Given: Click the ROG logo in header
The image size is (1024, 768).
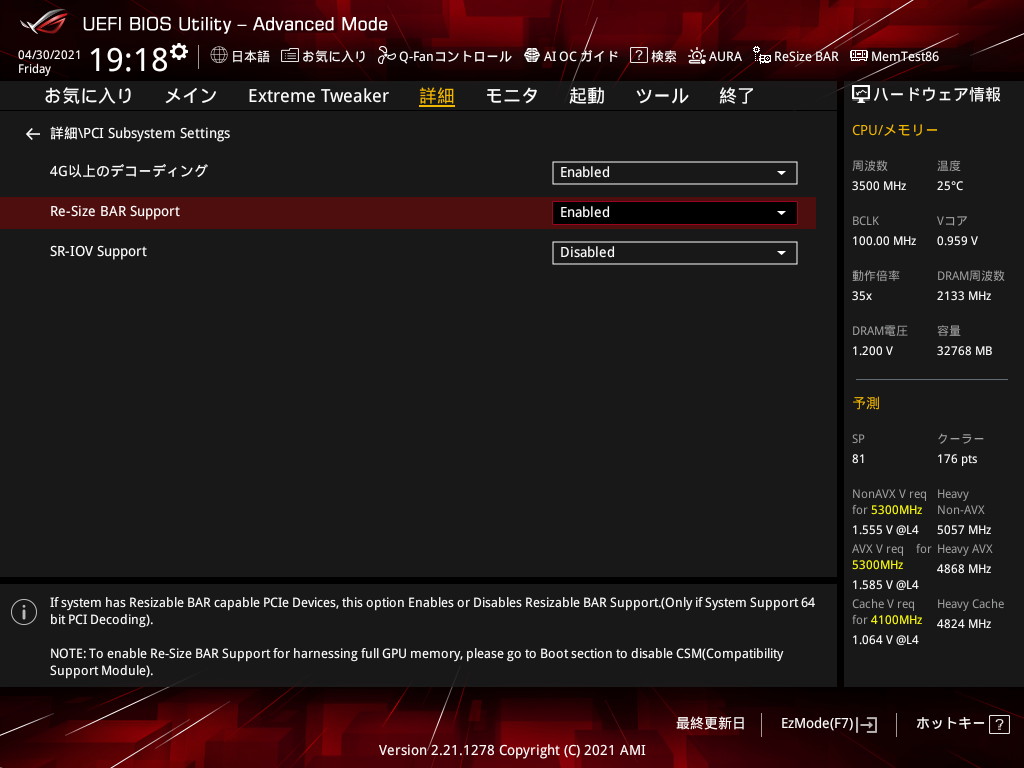Looking at the screenshot, I should (44, 22).
